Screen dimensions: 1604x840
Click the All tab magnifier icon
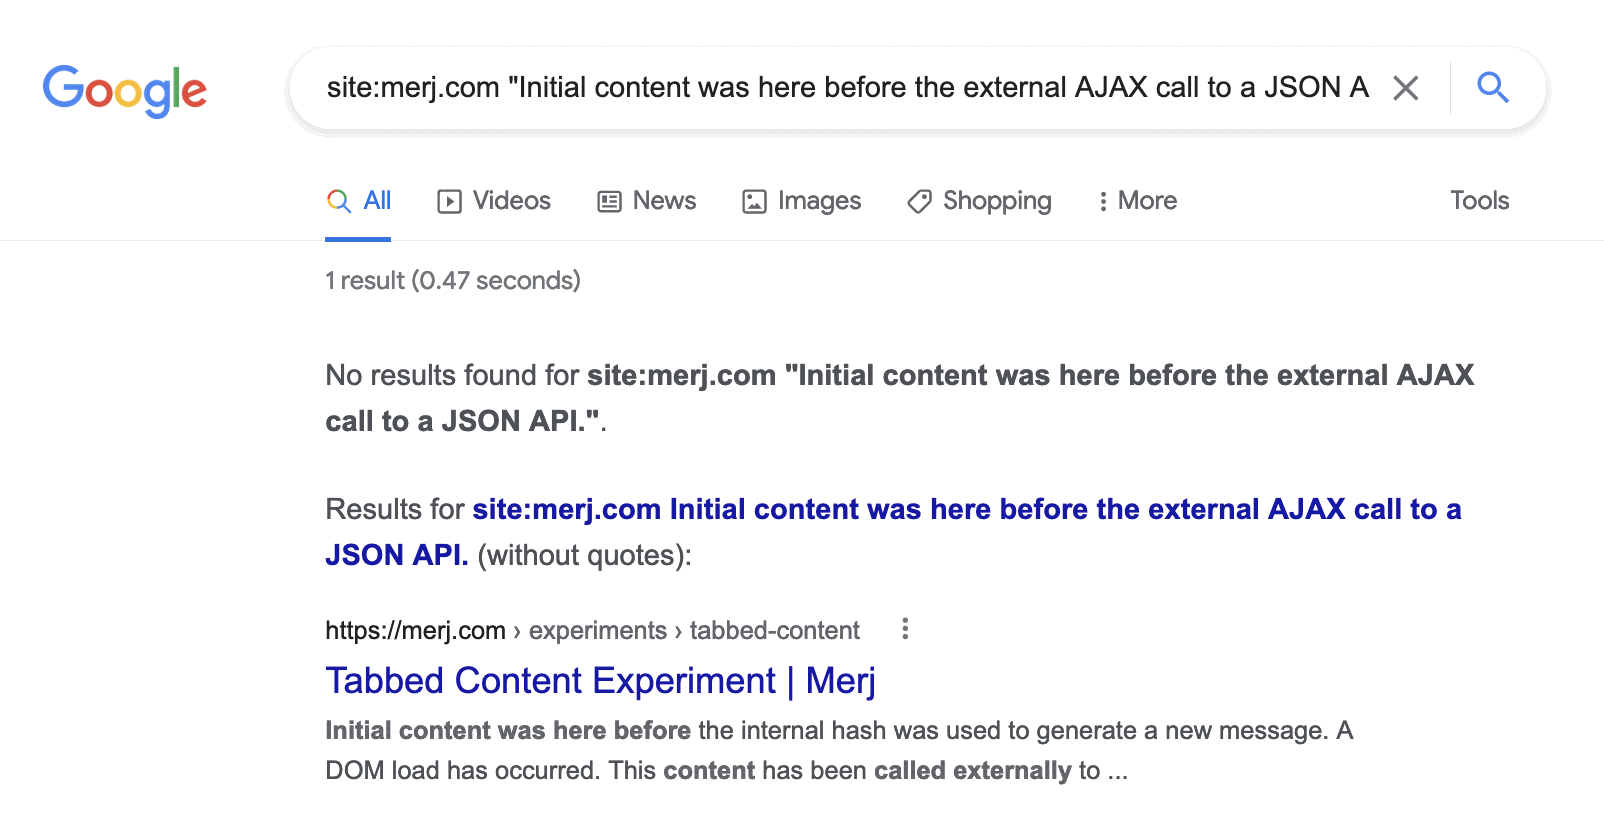pyautogui.click(x=339, y=201)
